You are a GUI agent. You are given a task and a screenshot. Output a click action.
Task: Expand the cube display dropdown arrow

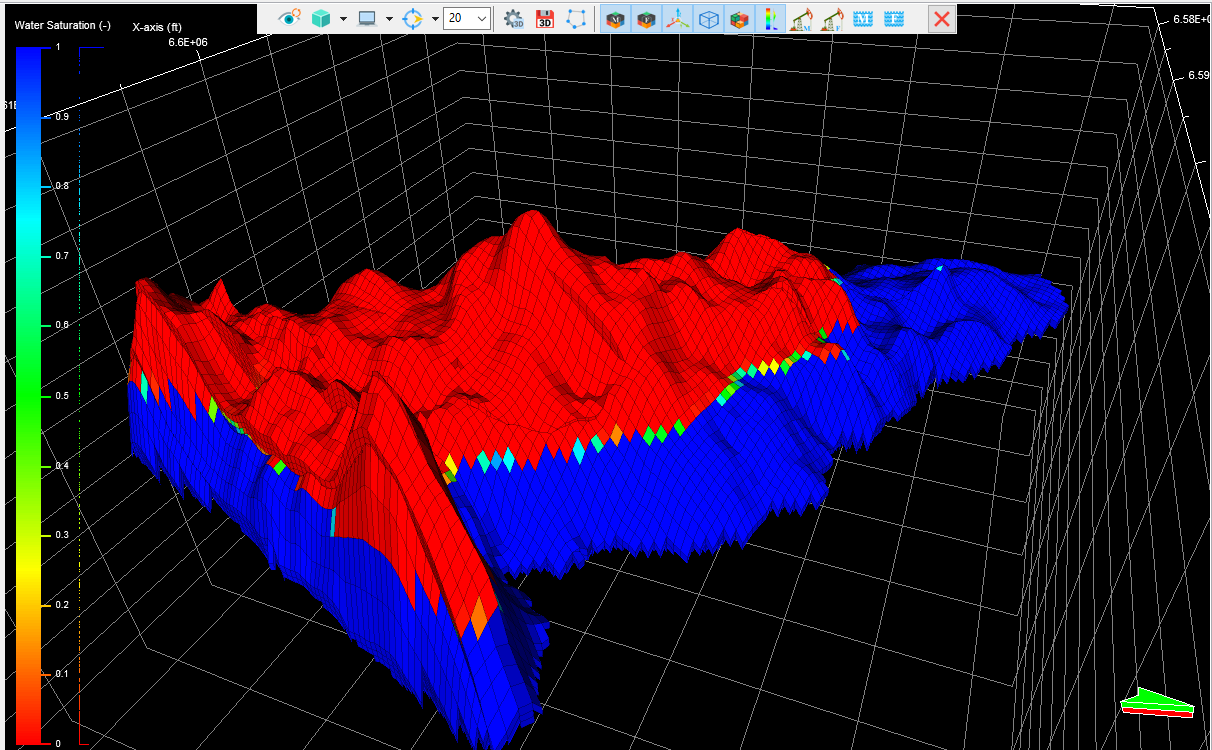[343, 18]
